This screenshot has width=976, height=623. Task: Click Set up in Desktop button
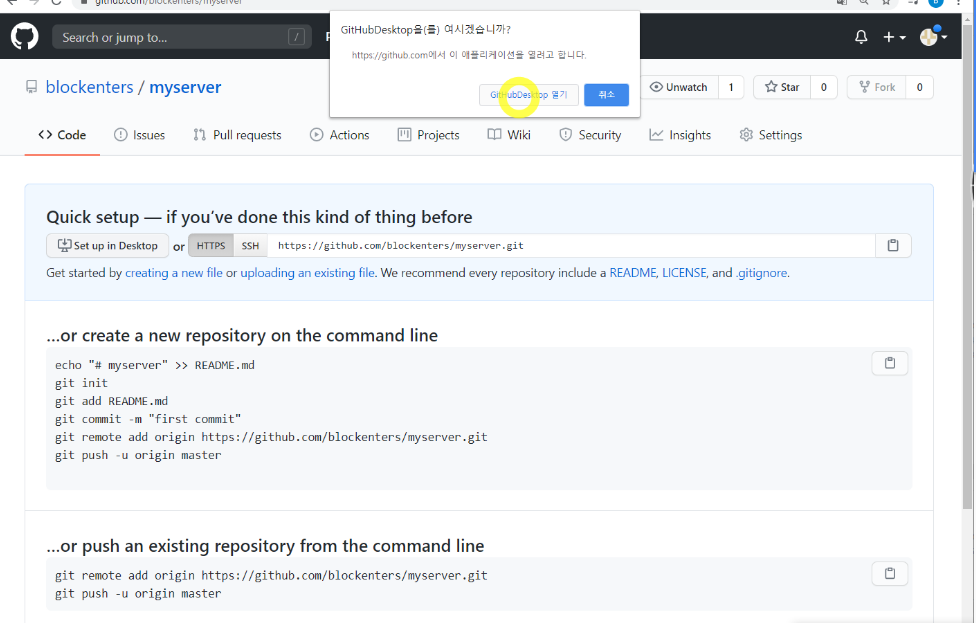(x=107, y=245)
